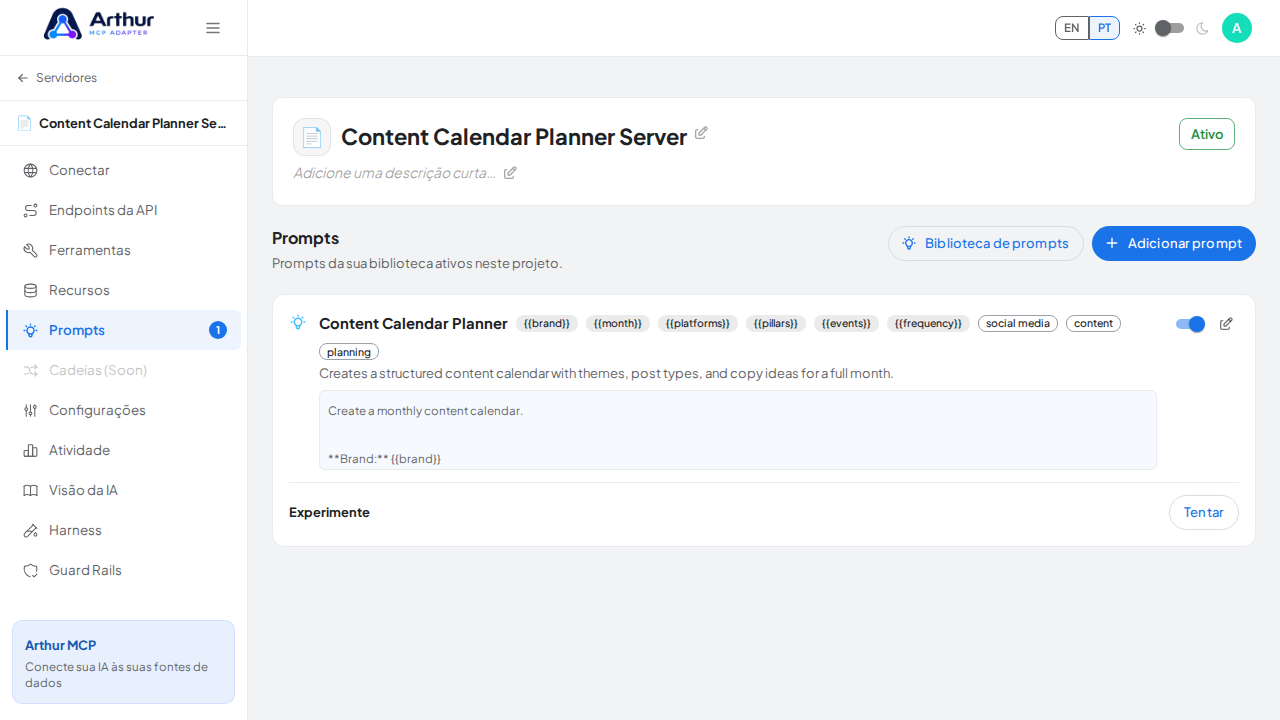Click Adicionar prompt button
Viewport: 1280px width, 720px height.
(1174, 243)
